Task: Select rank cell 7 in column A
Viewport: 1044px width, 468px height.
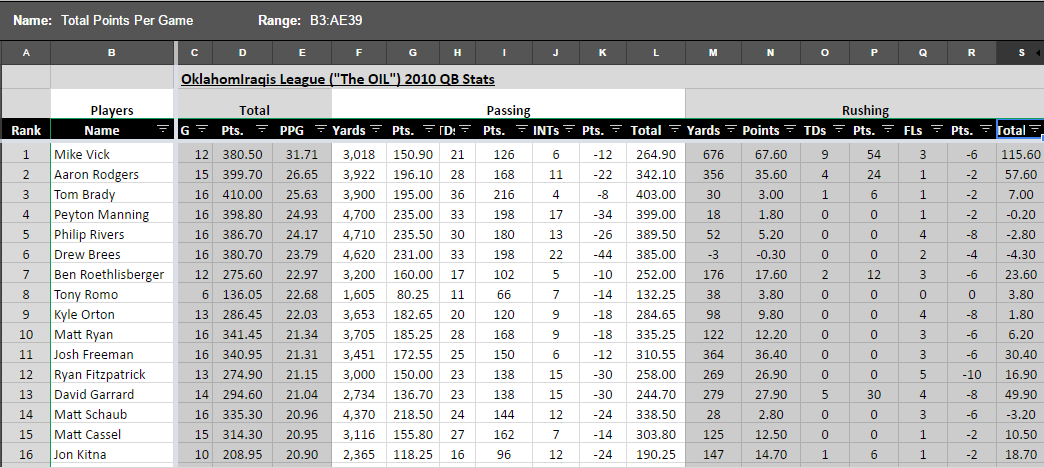Action: point(25,274)
